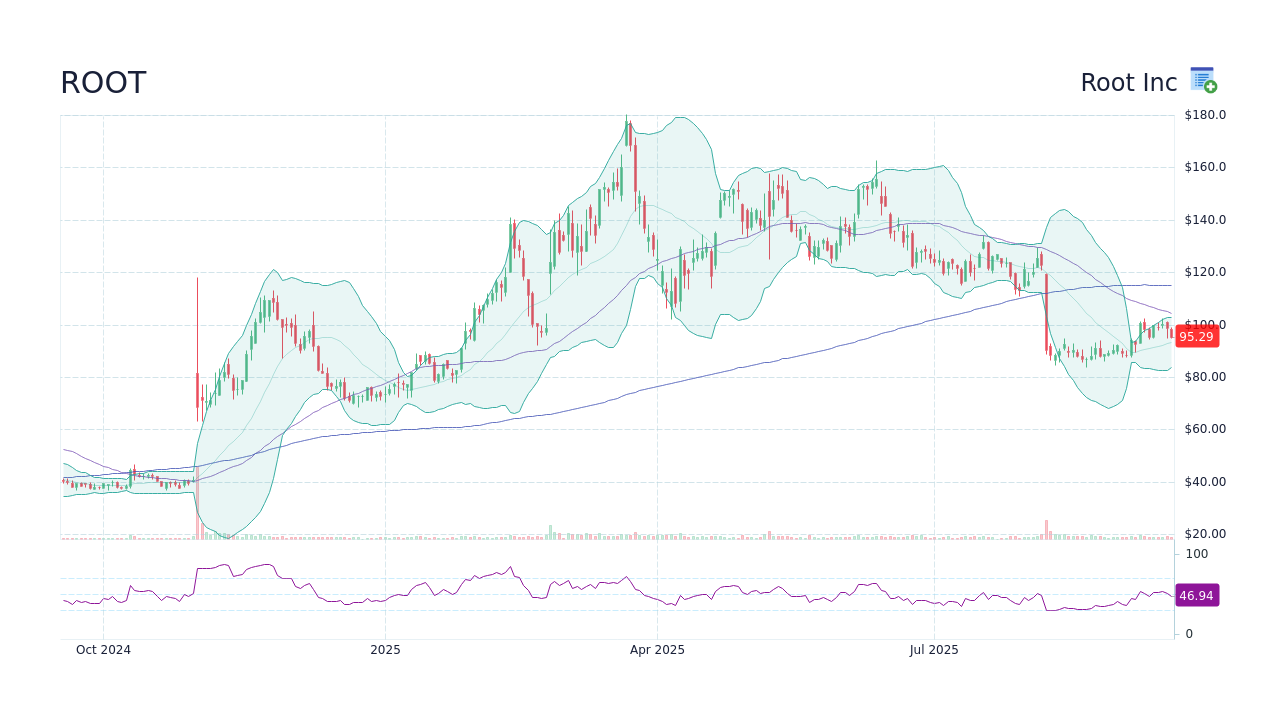This screenshot has height=720, width=1280.
Task: Click the $20.00 price axis label
Action: tap(1203, 533)
